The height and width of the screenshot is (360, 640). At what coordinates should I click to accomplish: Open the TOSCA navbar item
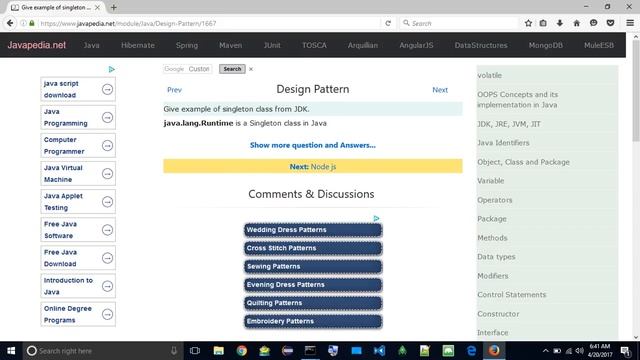(314, 45)
